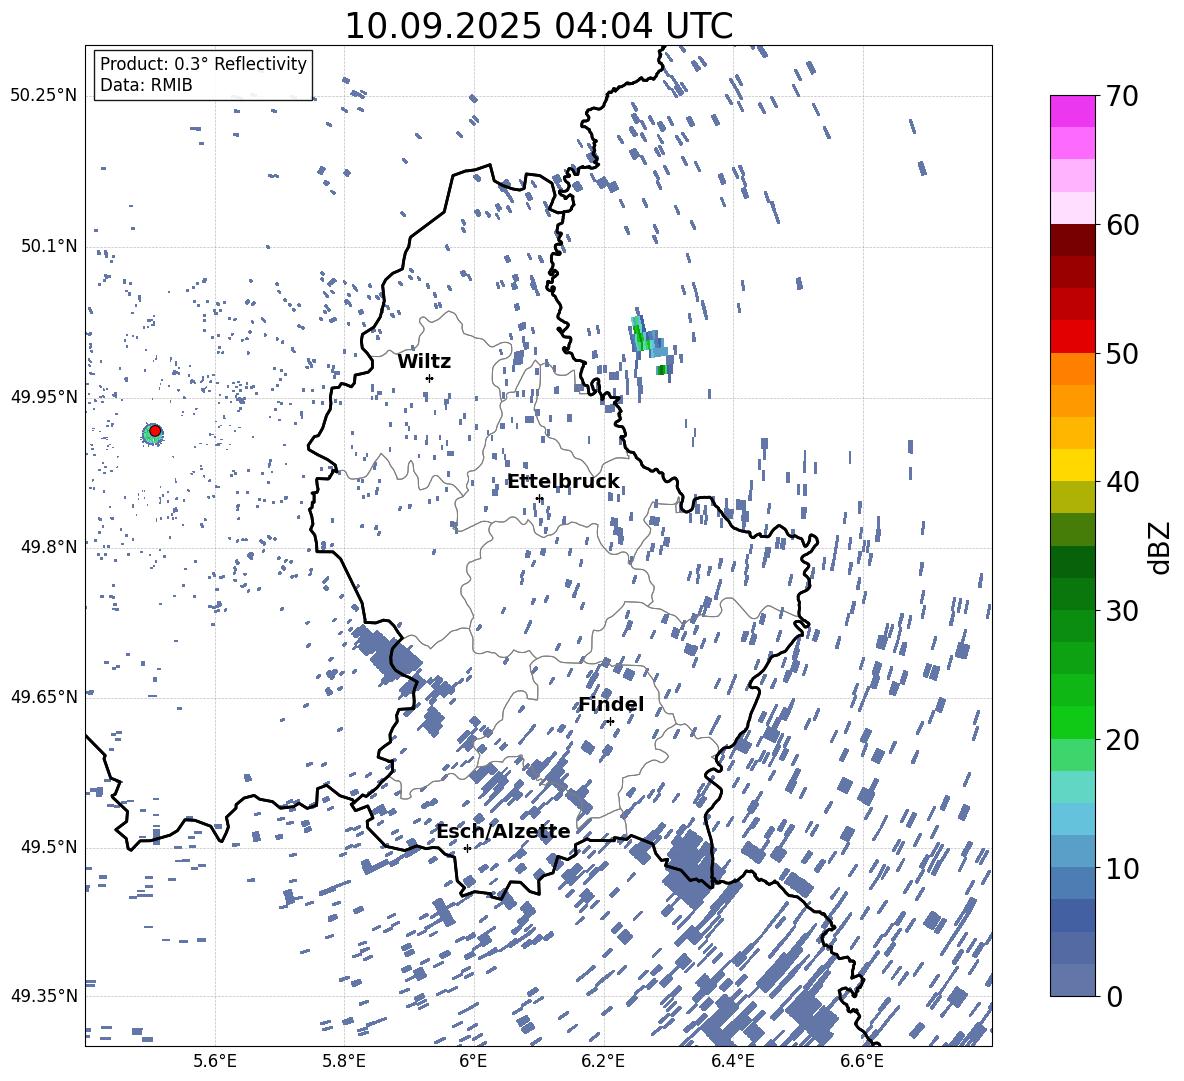
Task: Click the 5.8°E longitude label
Action: 344,1061
